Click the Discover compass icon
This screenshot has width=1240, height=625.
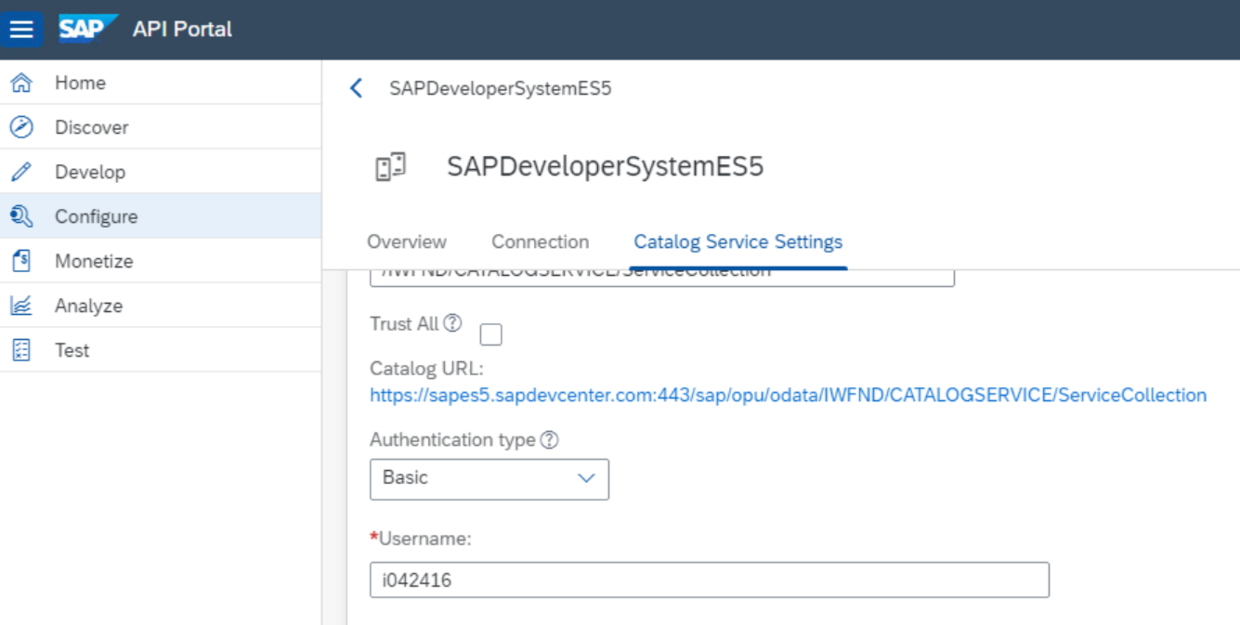tap(21, 127)
